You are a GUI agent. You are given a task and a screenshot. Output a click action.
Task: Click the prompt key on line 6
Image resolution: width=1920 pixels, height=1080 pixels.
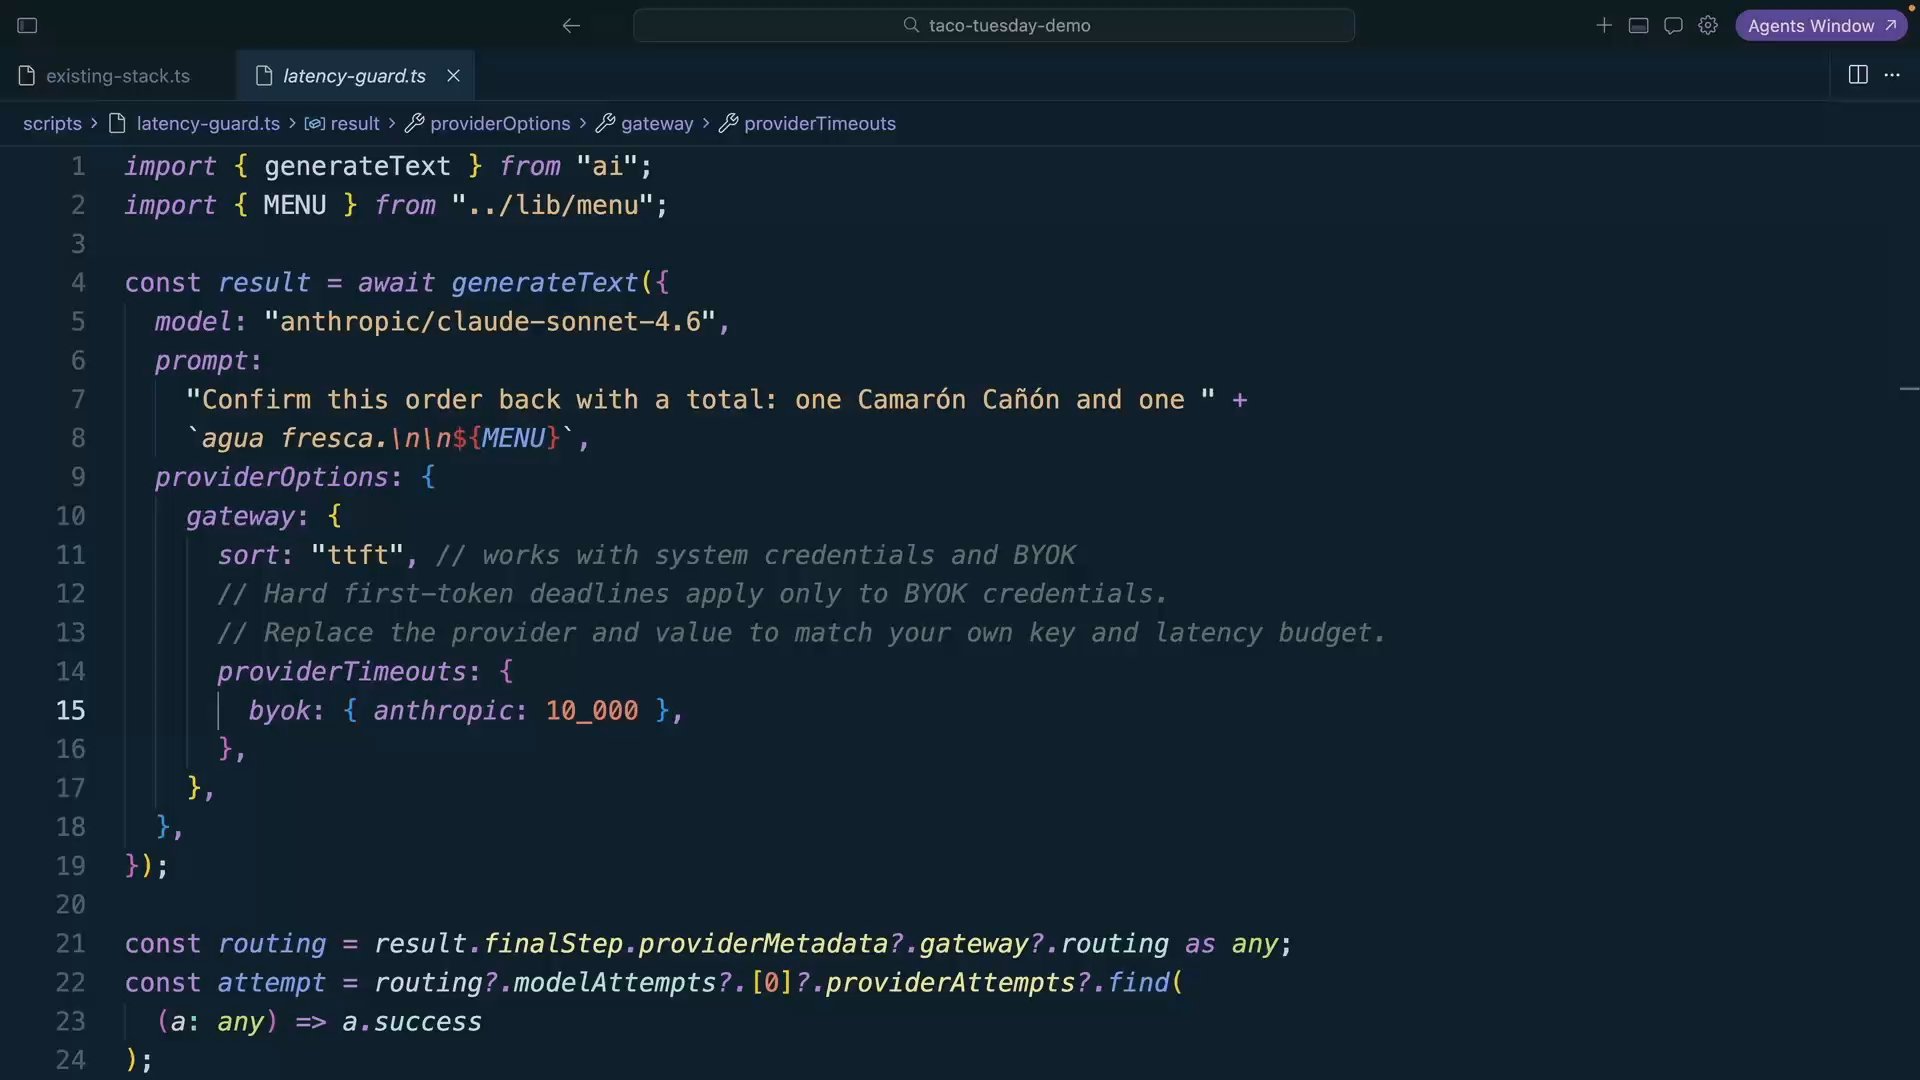point(201,361)
